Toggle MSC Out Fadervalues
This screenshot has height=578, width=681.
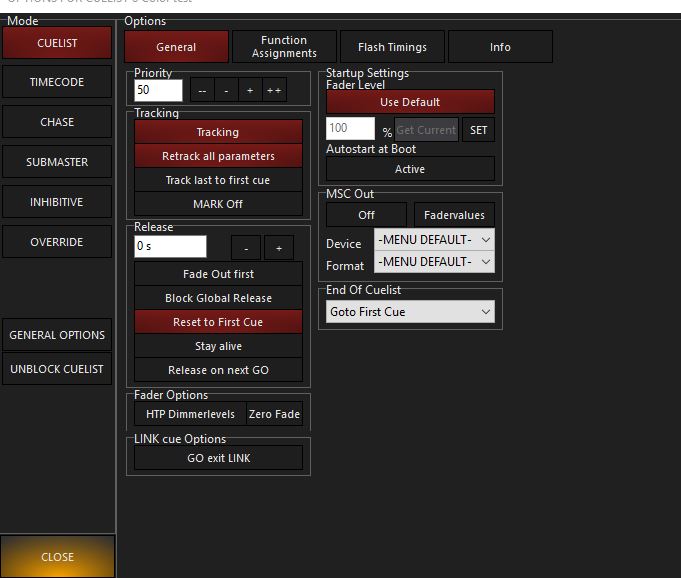pyautogui.click(x=454, y=215)
